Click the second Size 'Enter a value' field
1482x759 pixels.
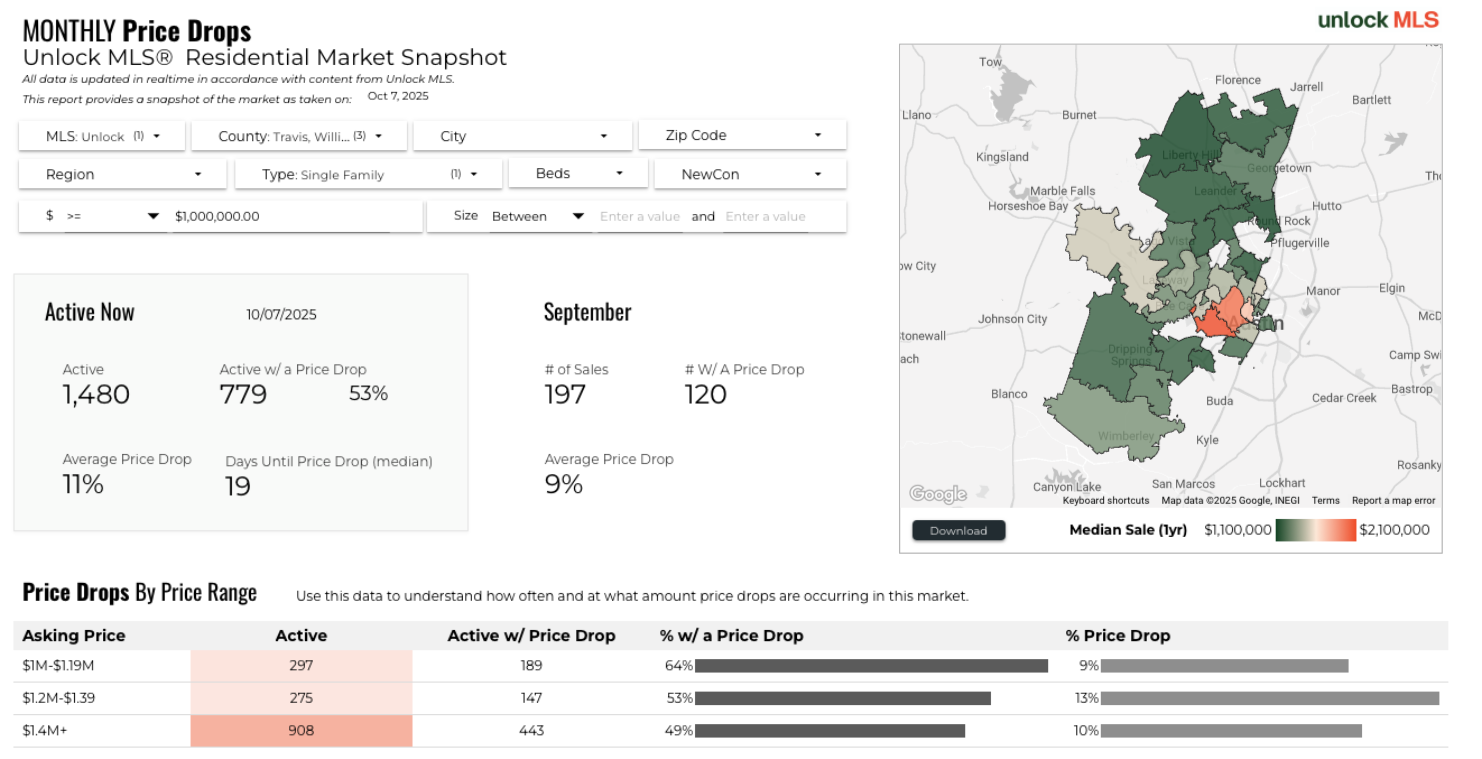pyautogui.click(x=765, y=216)
